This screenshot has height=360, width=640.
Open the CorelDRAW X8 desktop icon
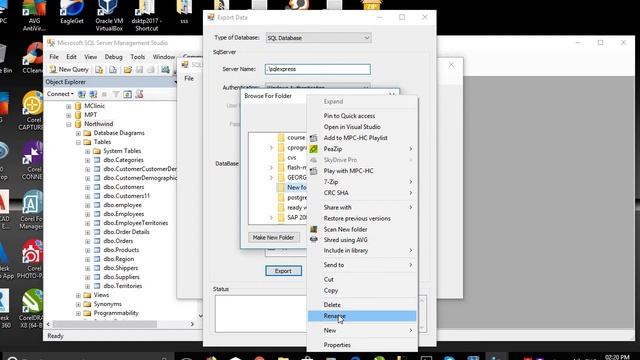(x=32, y=309)
